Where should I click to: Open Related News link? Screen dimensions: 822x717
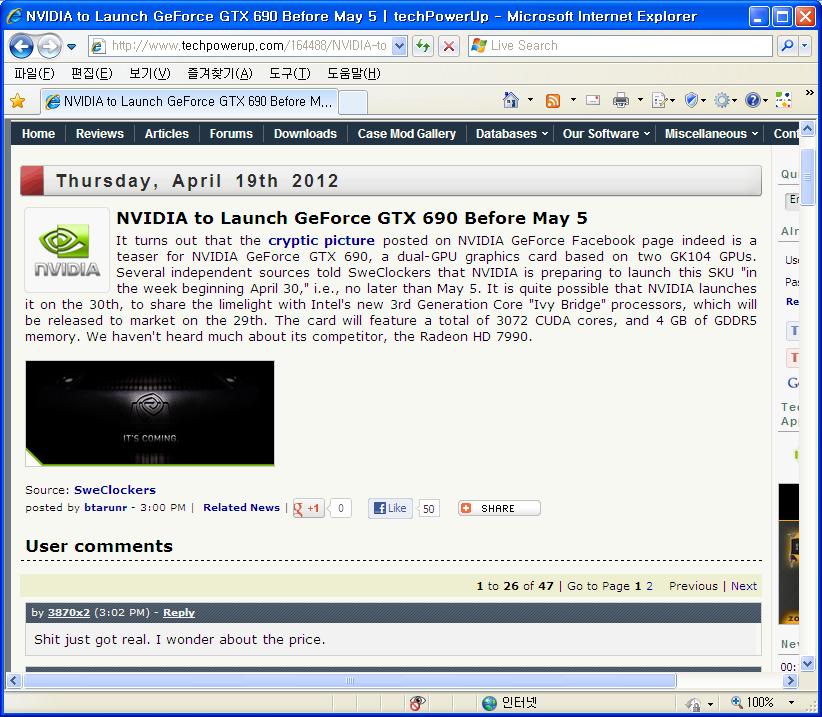click(242, 507)
